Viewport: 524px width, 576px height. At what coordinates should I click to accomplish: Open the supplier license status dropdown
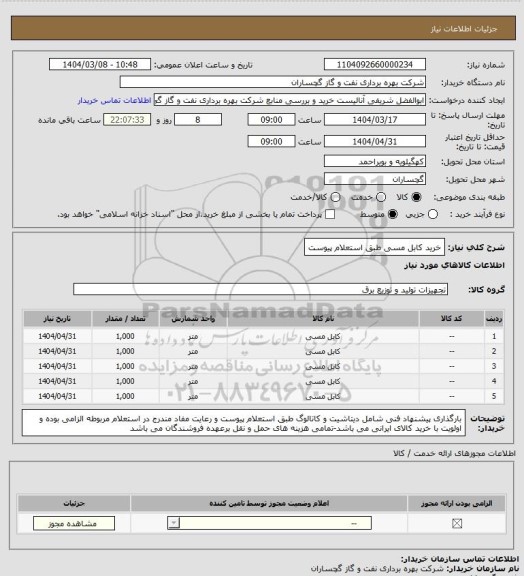[269, 523]
